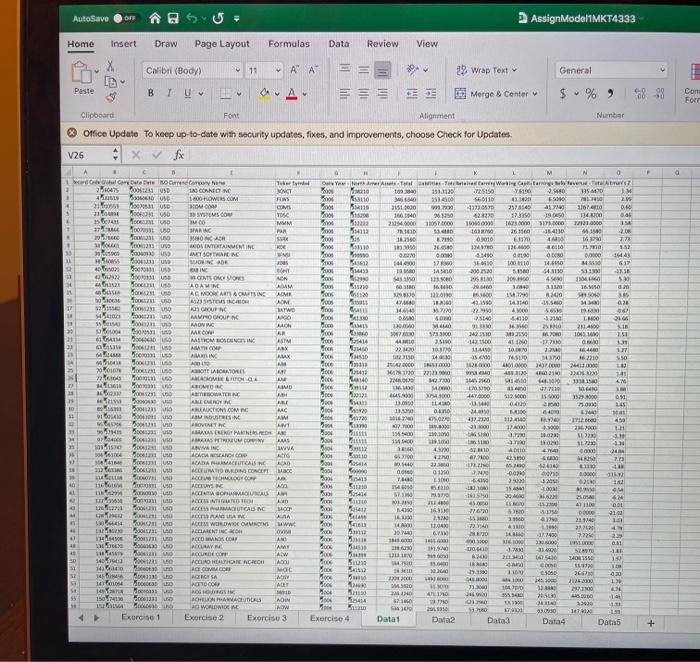Click the Paste clipboard icon

pos(81,72)
